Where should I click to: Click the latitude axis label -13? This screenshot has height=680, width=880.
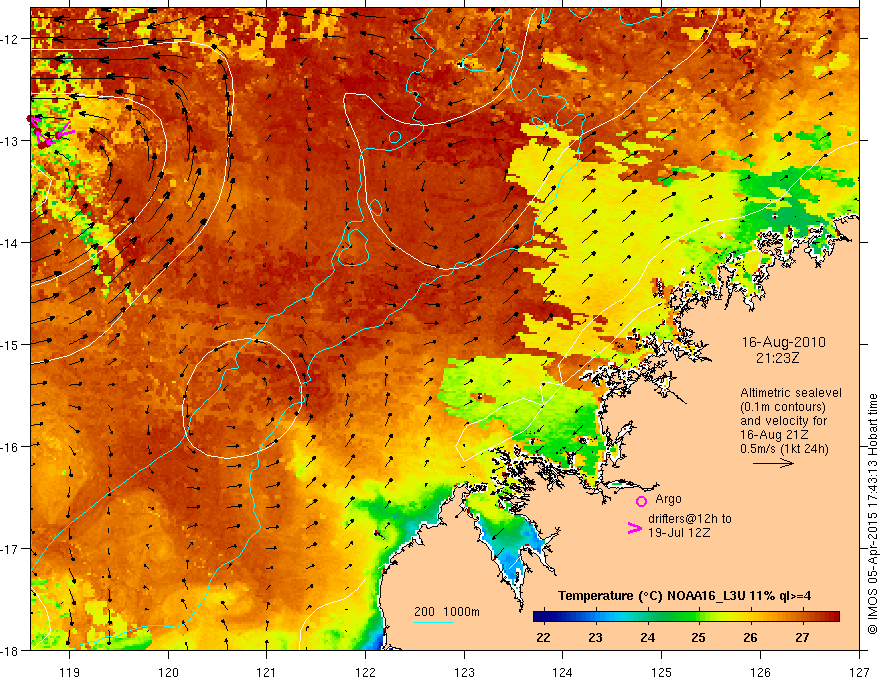point(11,141)
